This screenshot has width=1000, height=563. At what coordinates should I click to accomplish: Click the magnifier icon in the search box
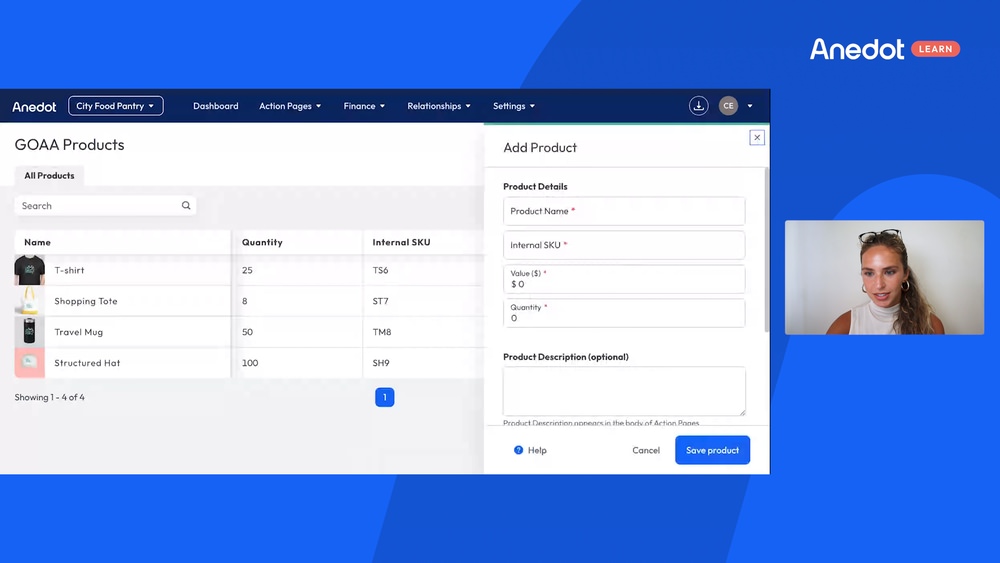[186, 206]
